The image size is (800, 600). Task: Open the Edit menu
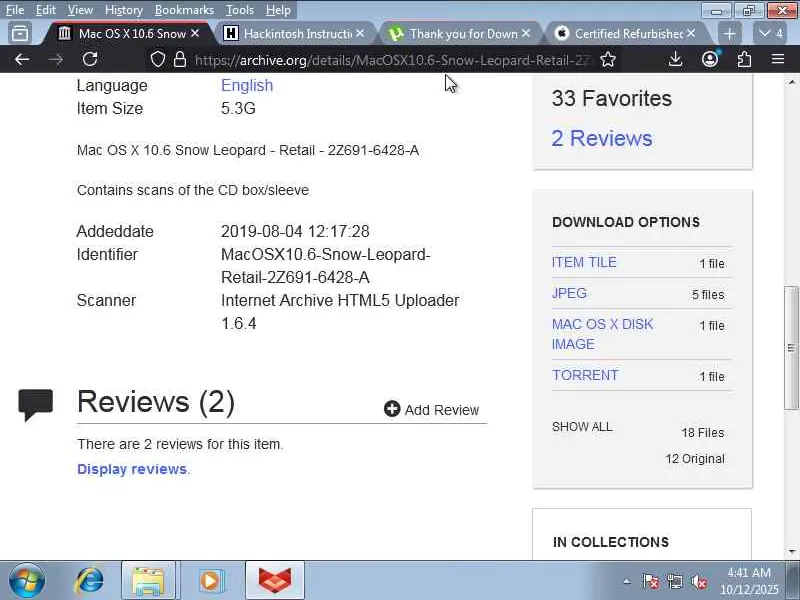coord(45,10)
